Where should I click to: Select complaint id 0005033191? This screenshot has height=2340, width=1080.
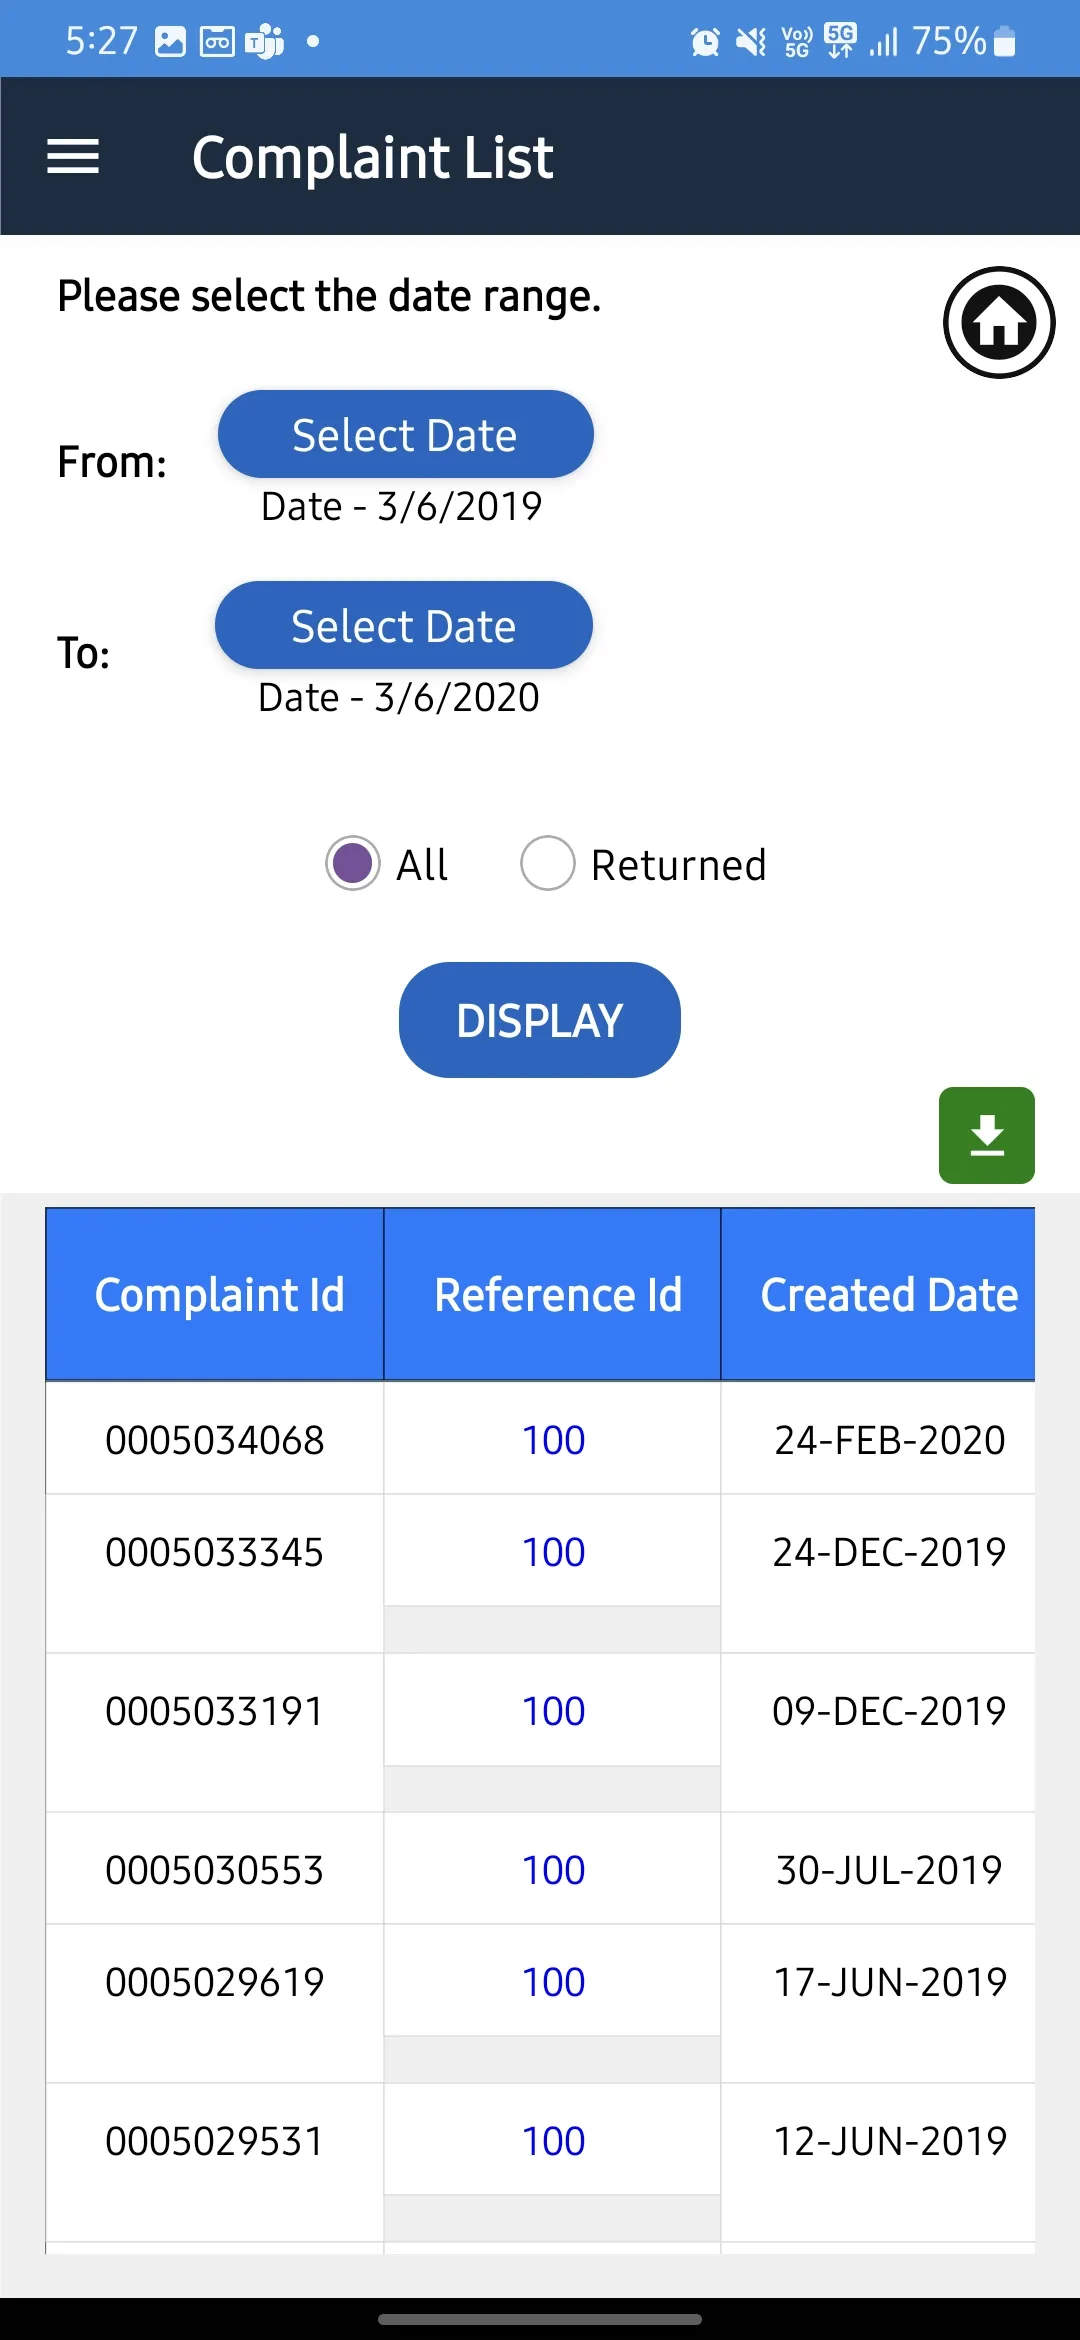pos(215,1711)
